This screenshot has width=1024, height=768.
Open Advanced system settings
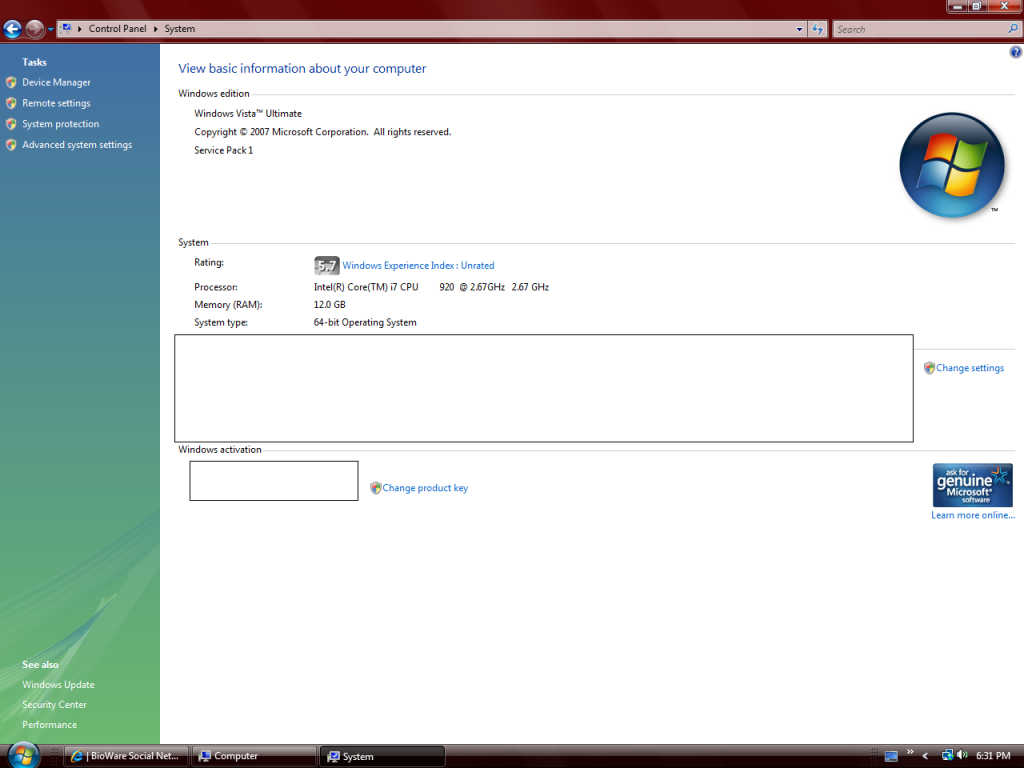pos(76,145)
